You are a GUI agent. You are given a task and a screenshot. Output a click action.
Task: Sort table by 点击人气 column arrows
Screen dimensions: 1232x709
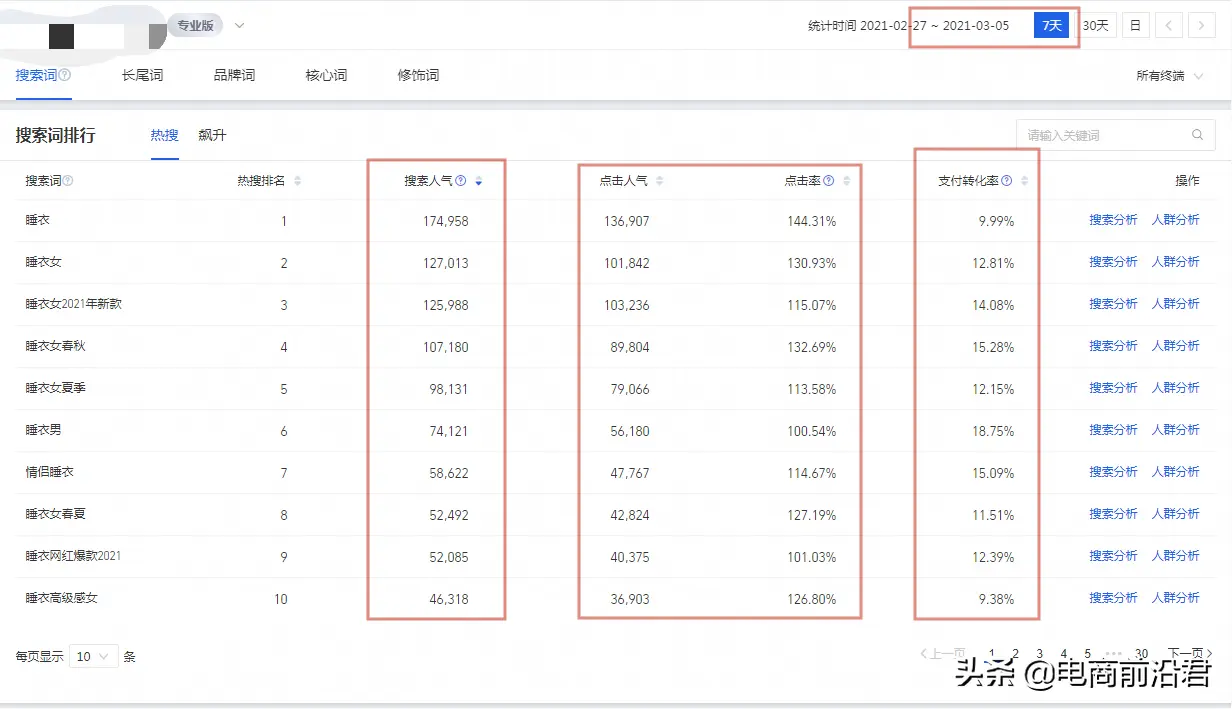coord(659,181)
